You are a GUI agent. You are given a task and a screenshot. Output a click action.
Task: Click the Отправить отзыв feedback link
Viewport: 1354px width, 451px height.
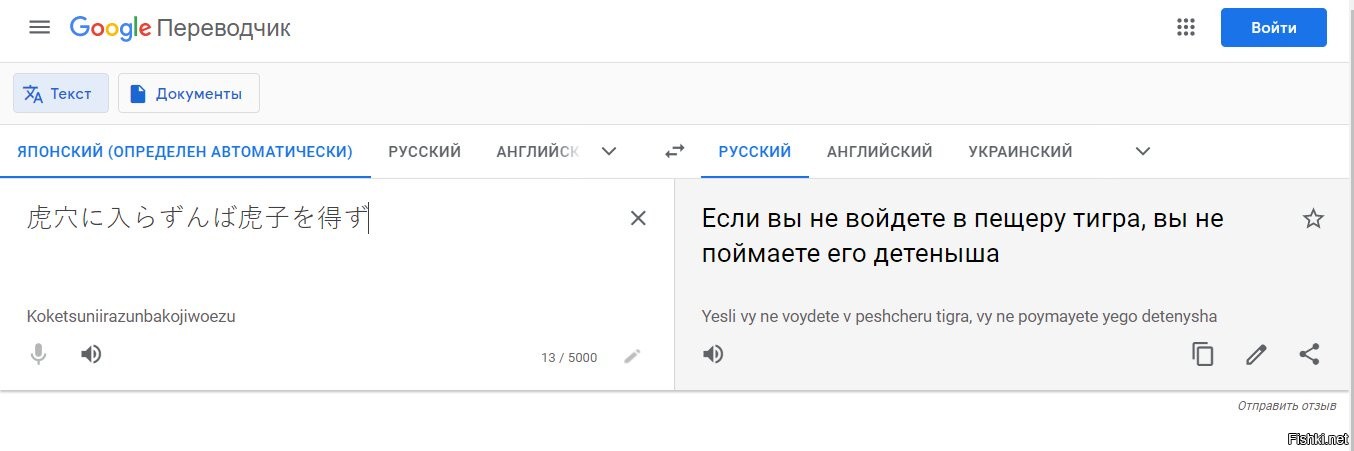coord(1286,406)
